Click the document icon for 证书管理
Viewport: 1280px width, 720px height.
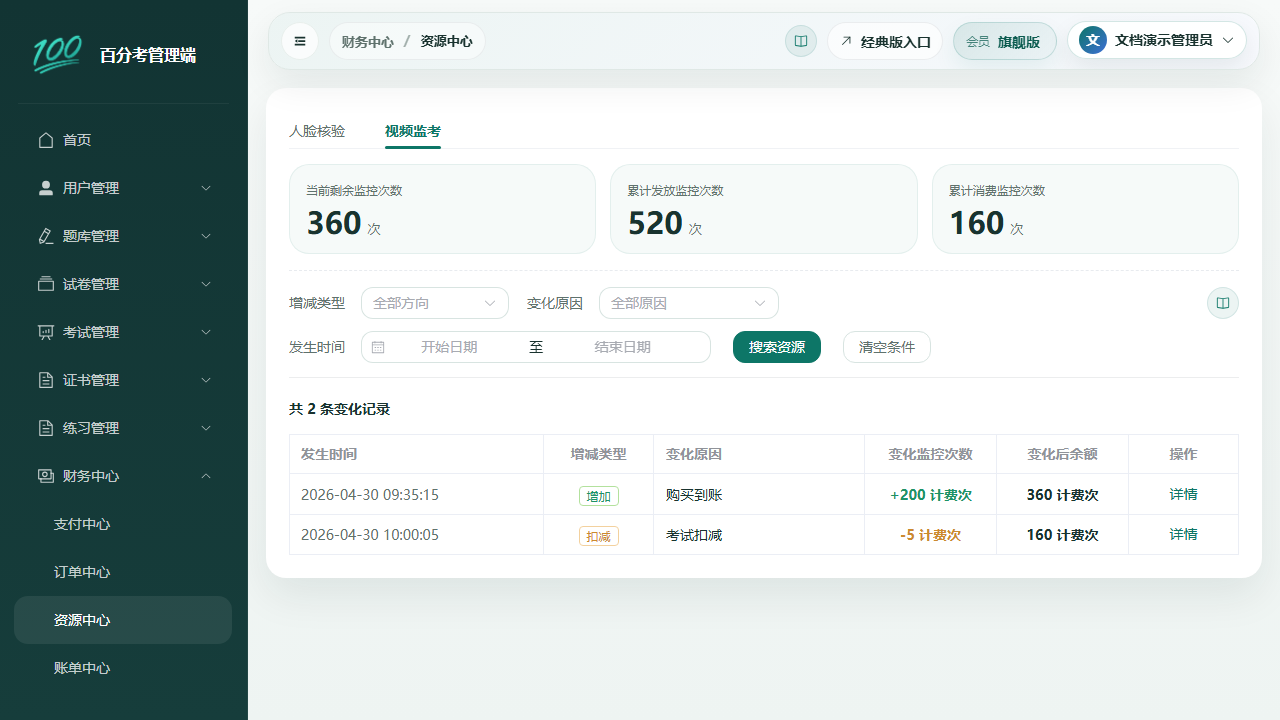pos(45,380)
